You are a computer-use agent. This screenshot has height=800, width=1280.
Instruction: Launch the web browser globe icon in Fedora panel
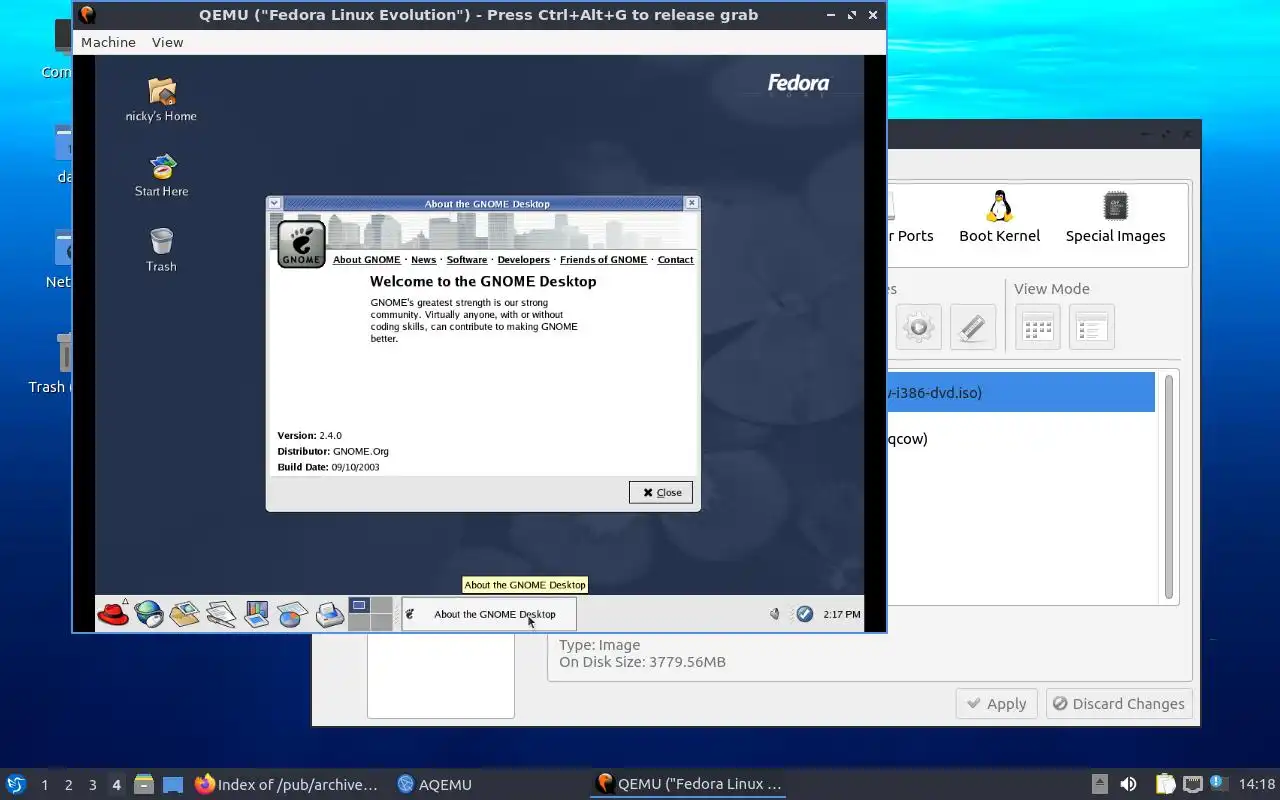pos(149,614)
